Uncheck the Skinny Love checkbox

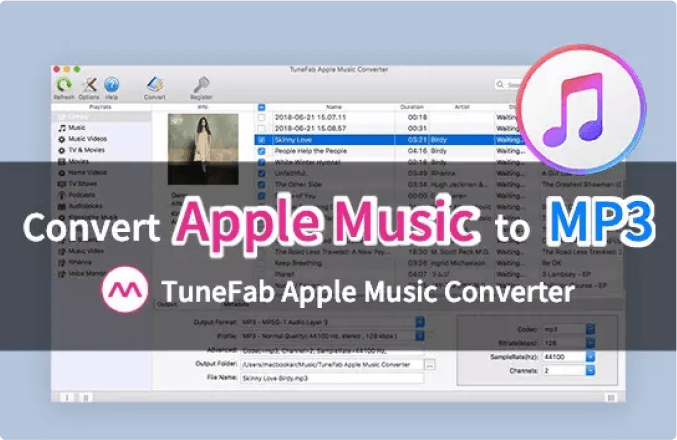pyautogui.click(x=262, y=140)
